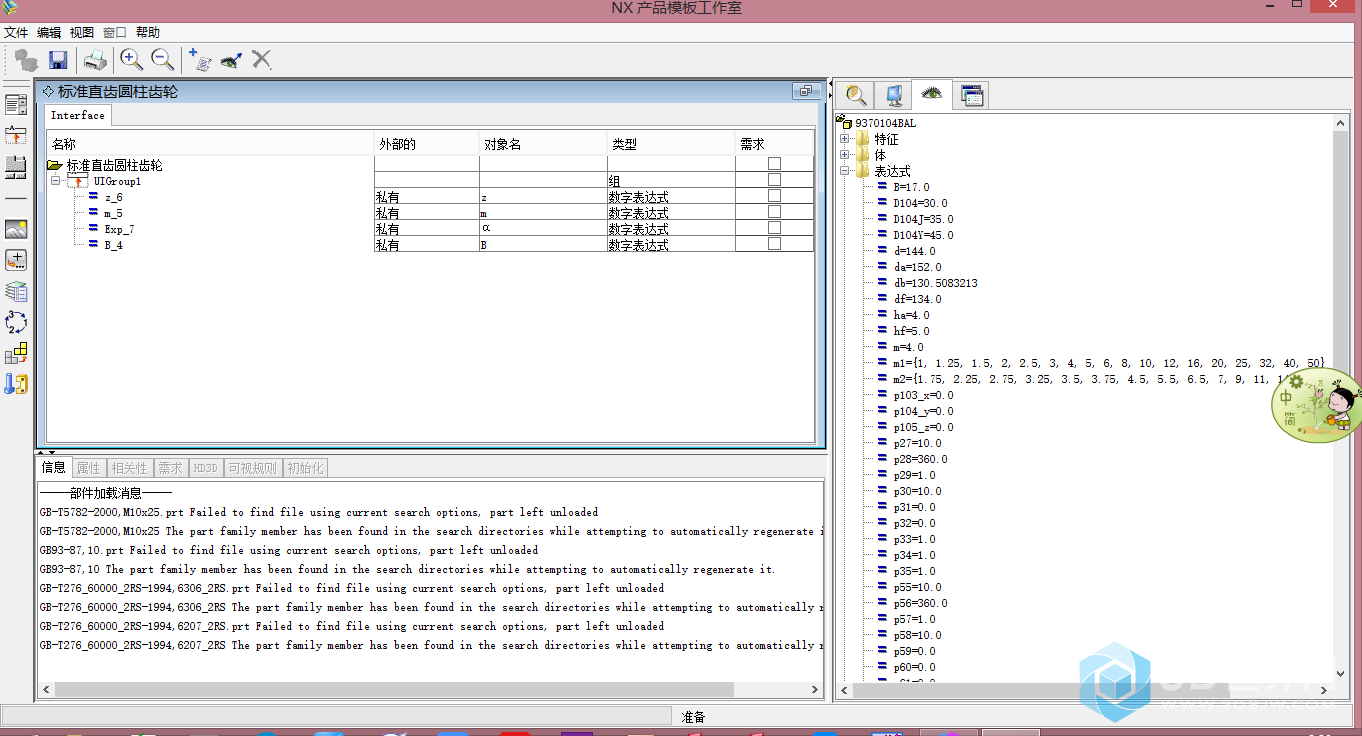Select the B_4 tree item
Image resolution: width=1362 pixels, height=736 pixels.
click(x=113, y=246)
